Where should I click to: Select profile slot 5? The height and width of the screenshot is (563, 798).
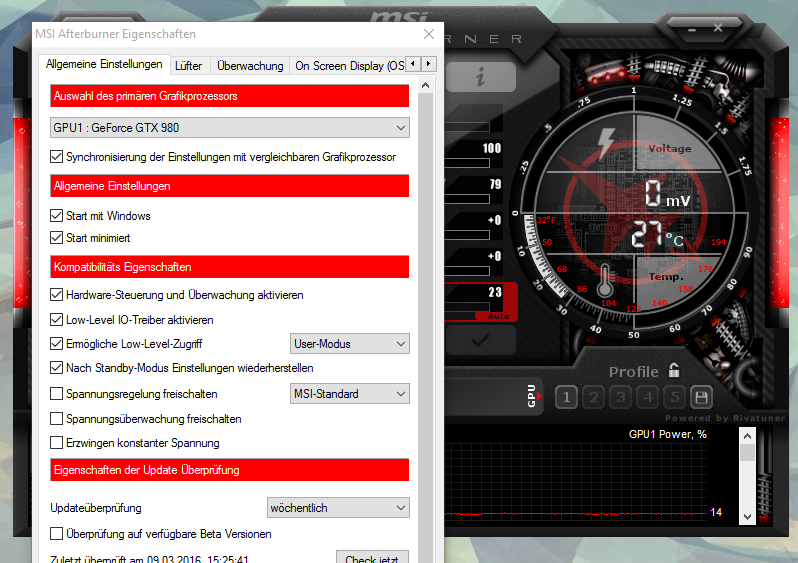pos(675,398)
